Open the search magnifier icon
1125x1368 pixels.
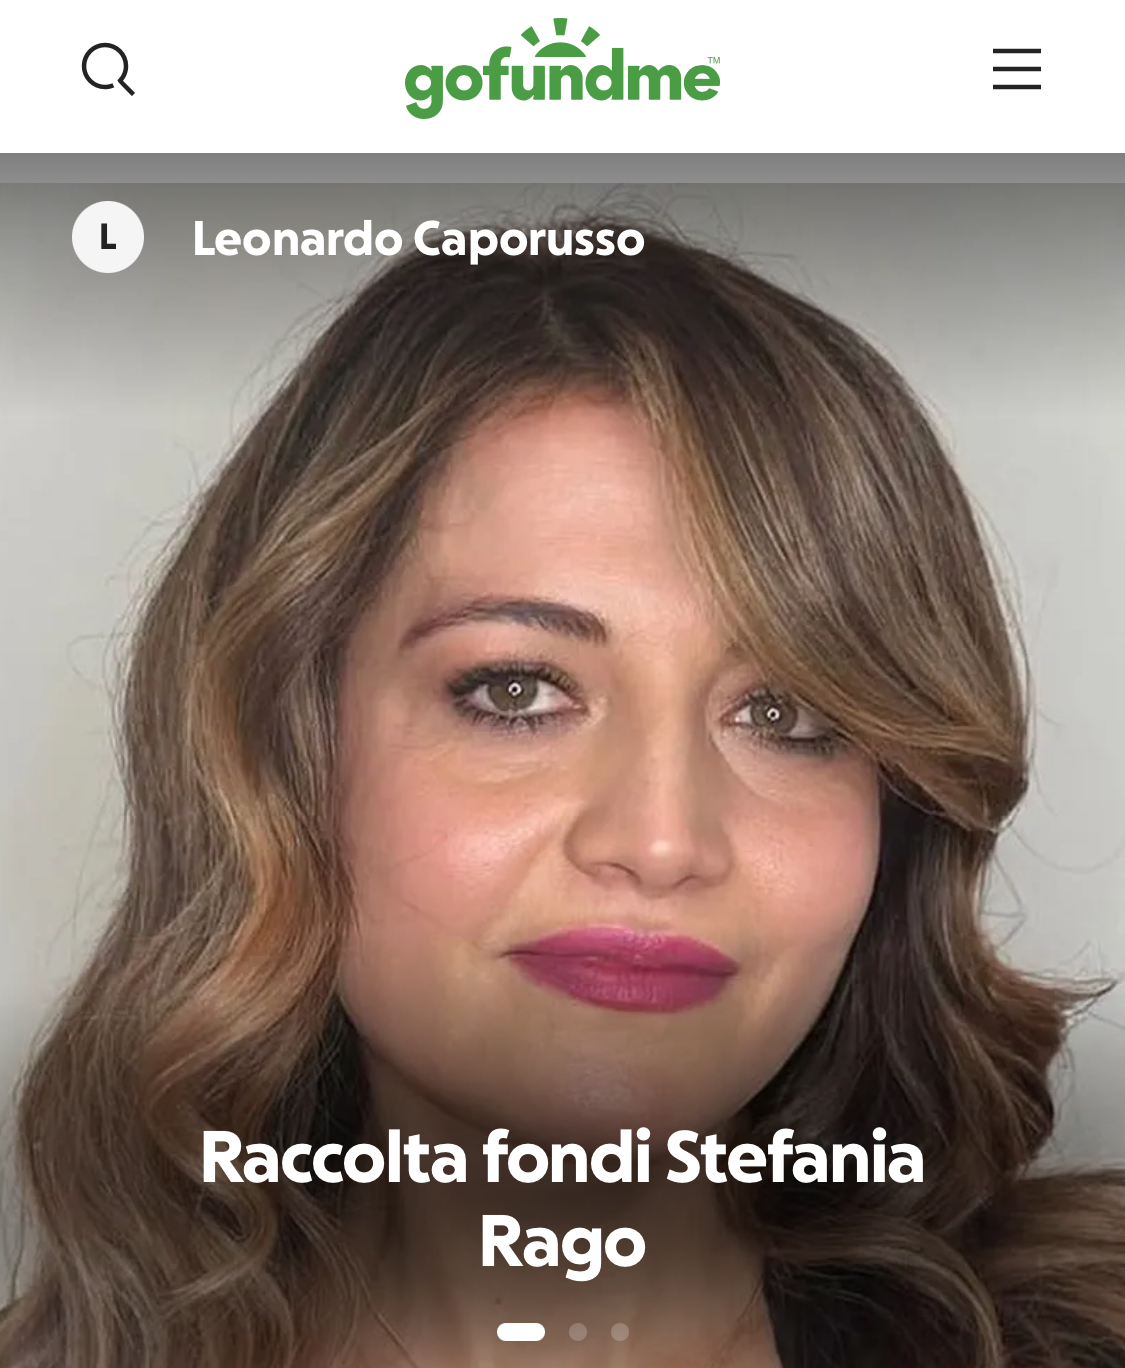pyautogui.click(x=108, y=69)
